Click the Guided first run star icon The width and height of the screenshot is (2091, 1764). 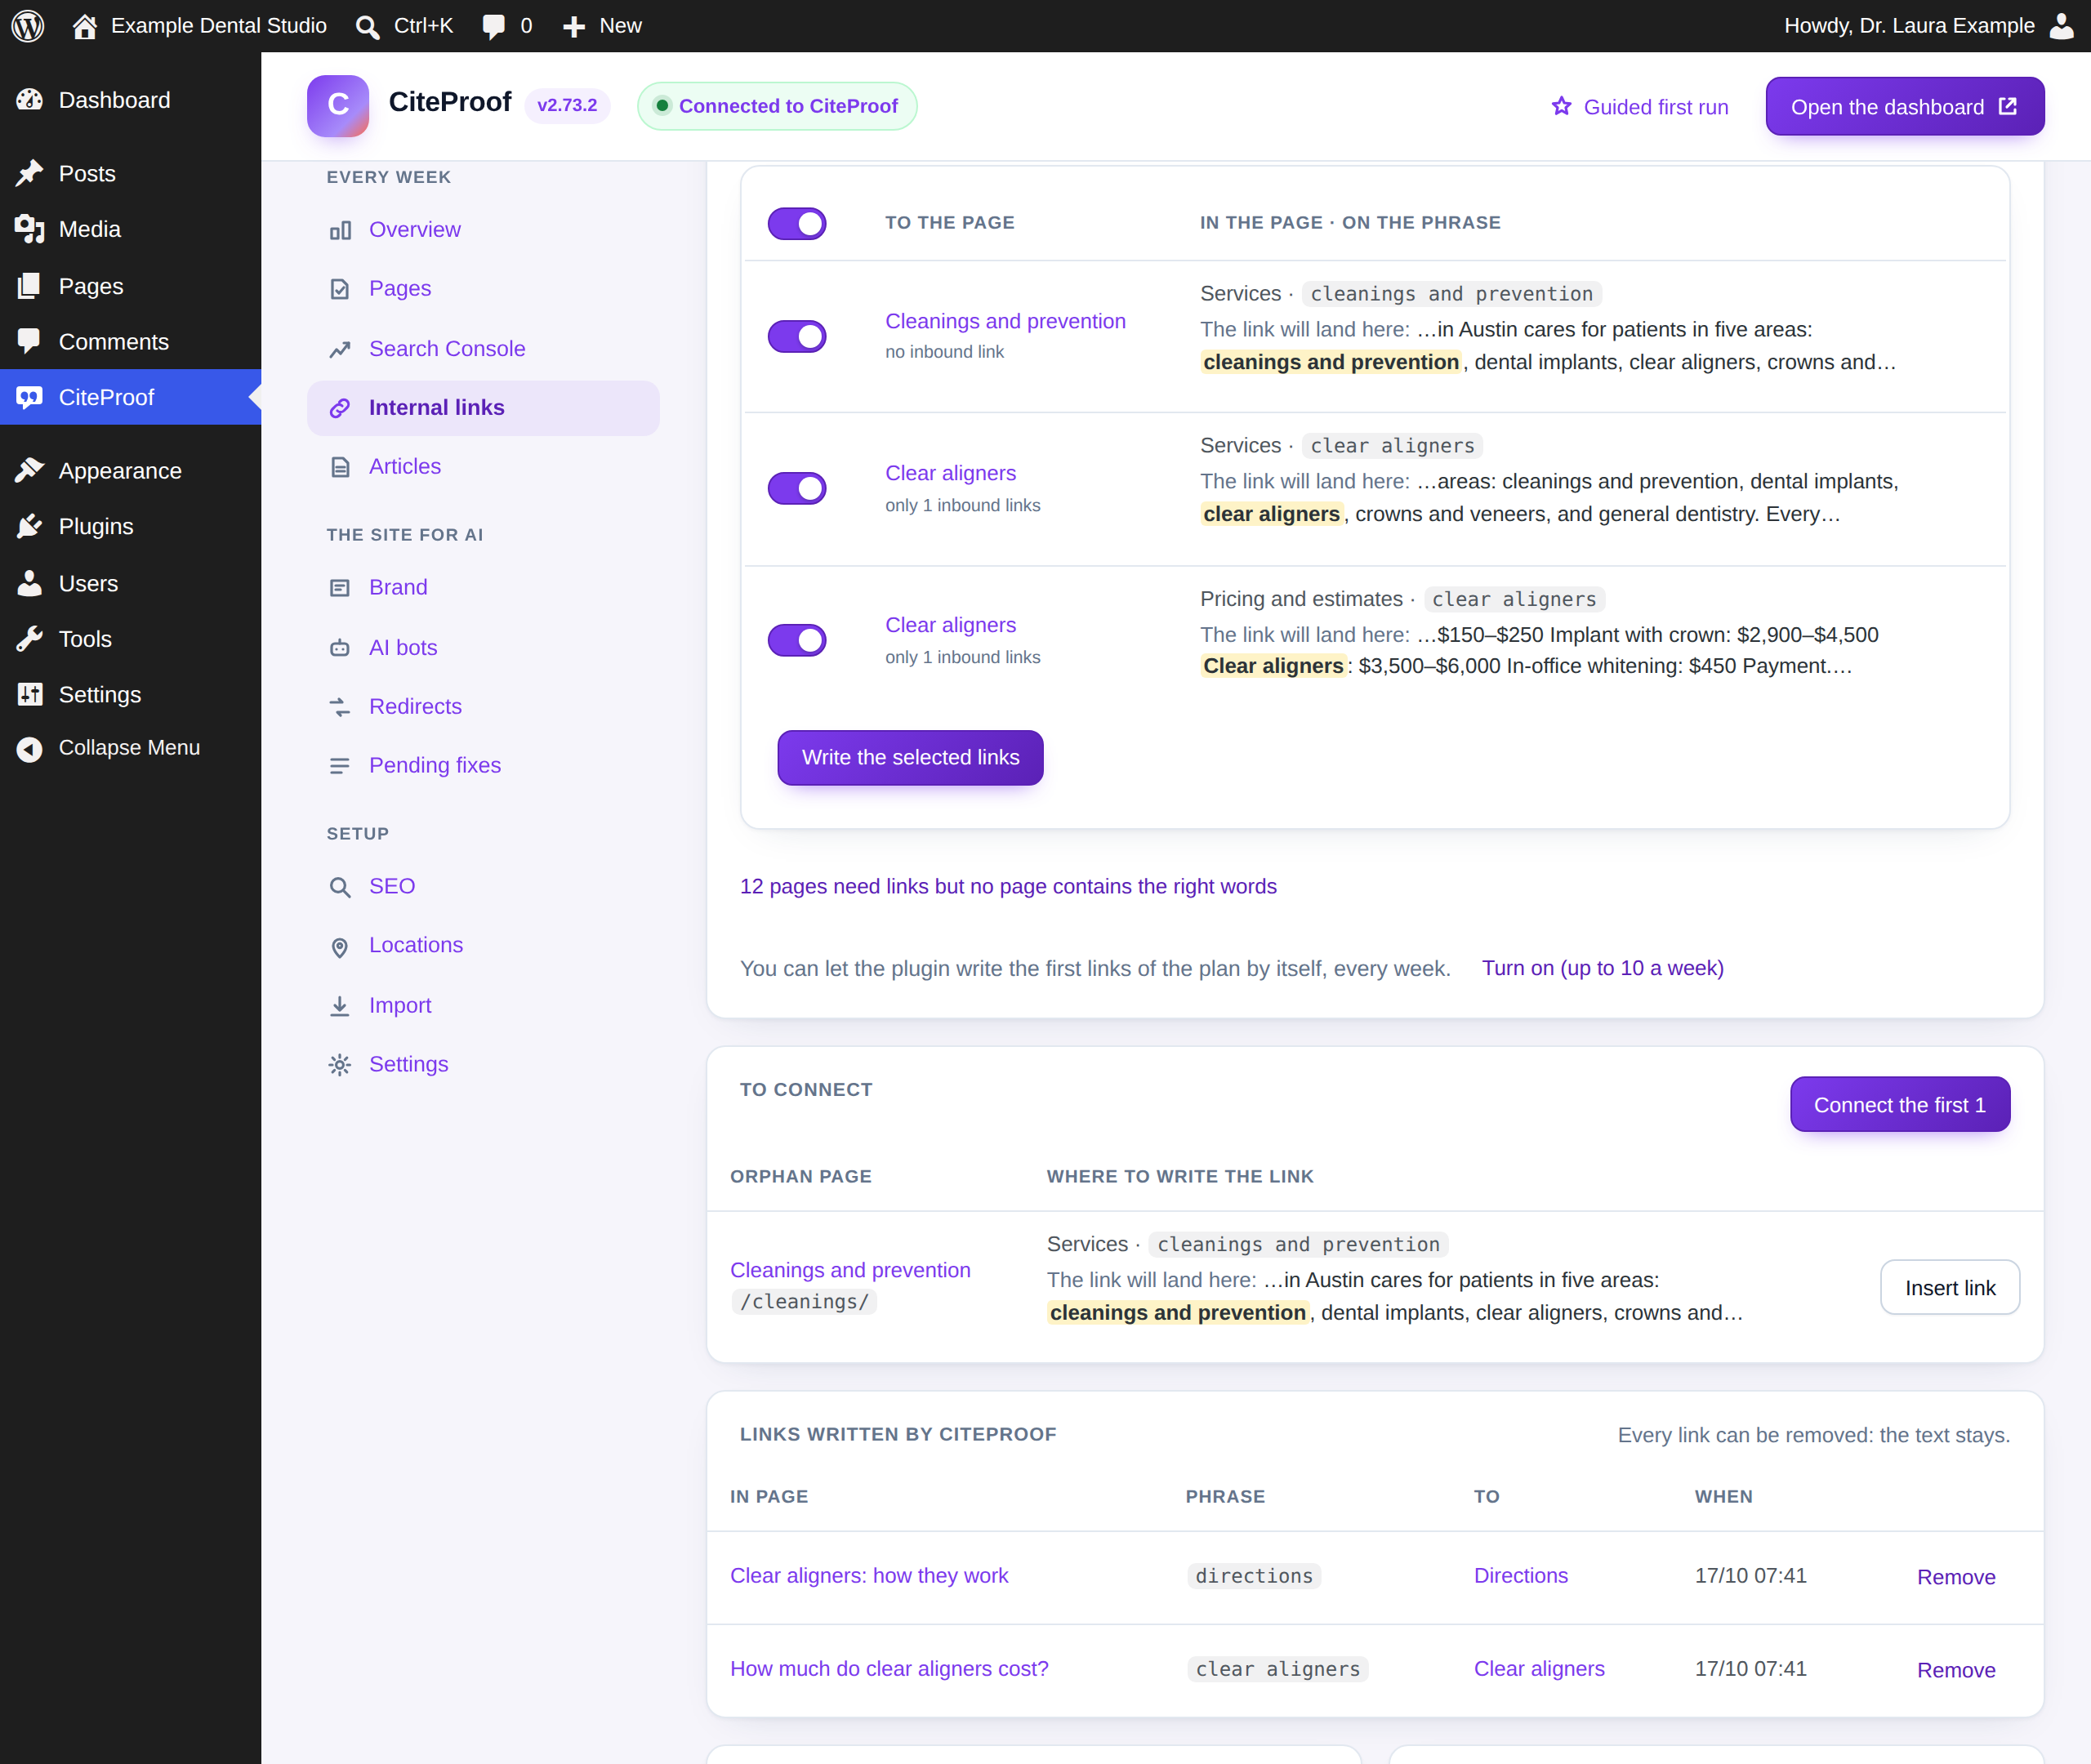point(1561,106)
